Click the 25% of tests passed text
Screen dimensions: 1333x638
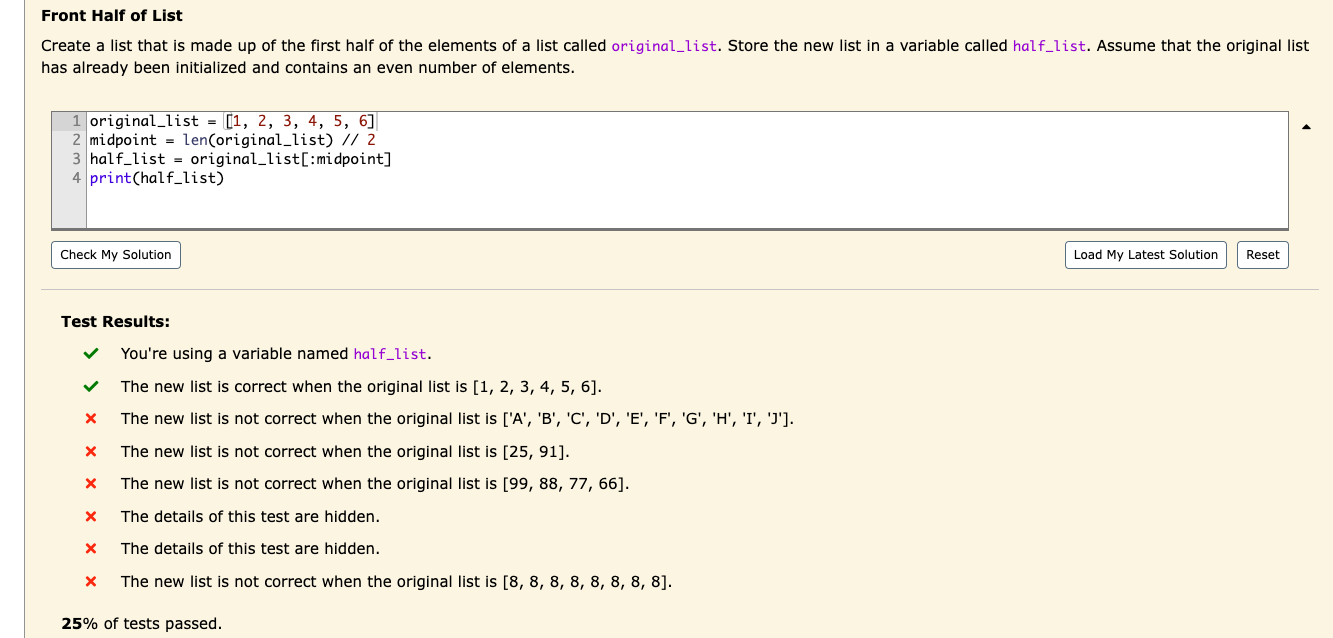tap(140, 623)
